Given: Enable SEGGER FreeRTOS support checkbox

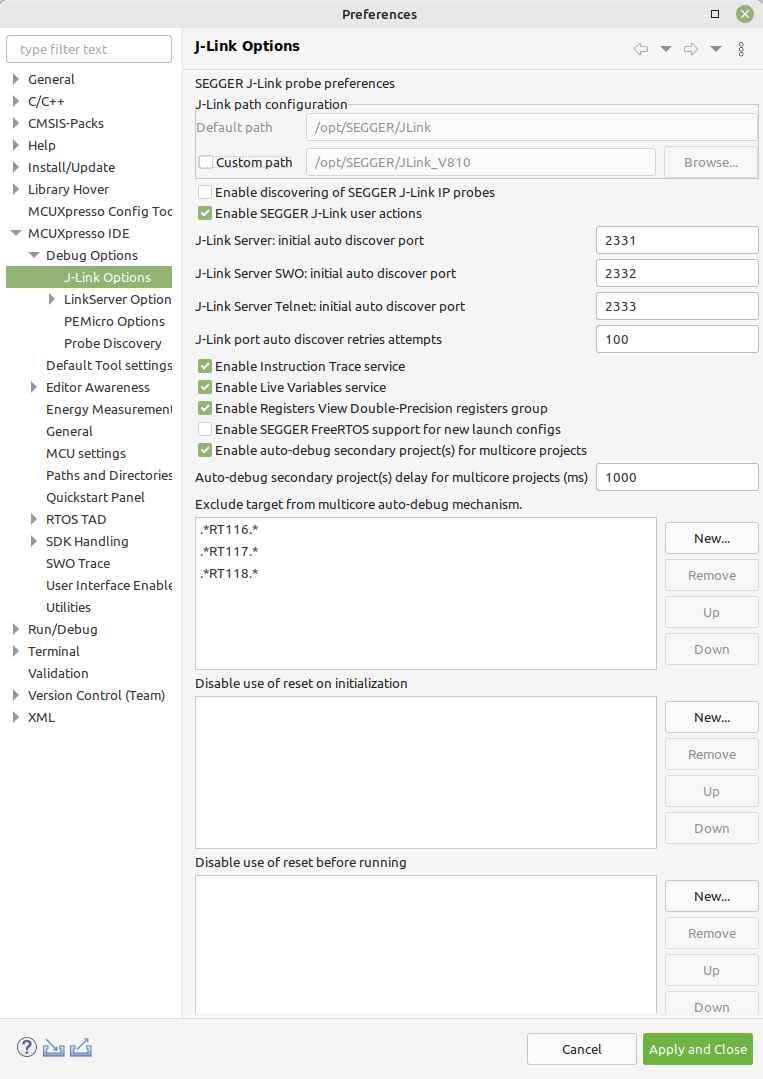Looking at the screenshot, I should pyautogui.click(x=206, y=429).
